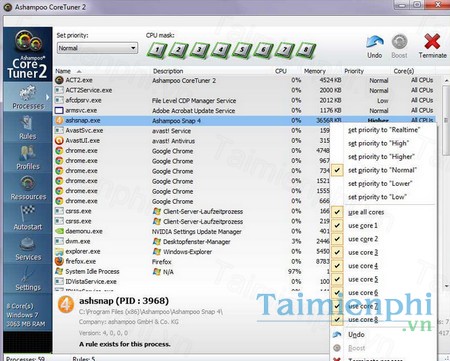The height and width of the screenshot is (361, 450).
Task: Click the process list scroll-down arrow
Action: [x=446, y=286]
